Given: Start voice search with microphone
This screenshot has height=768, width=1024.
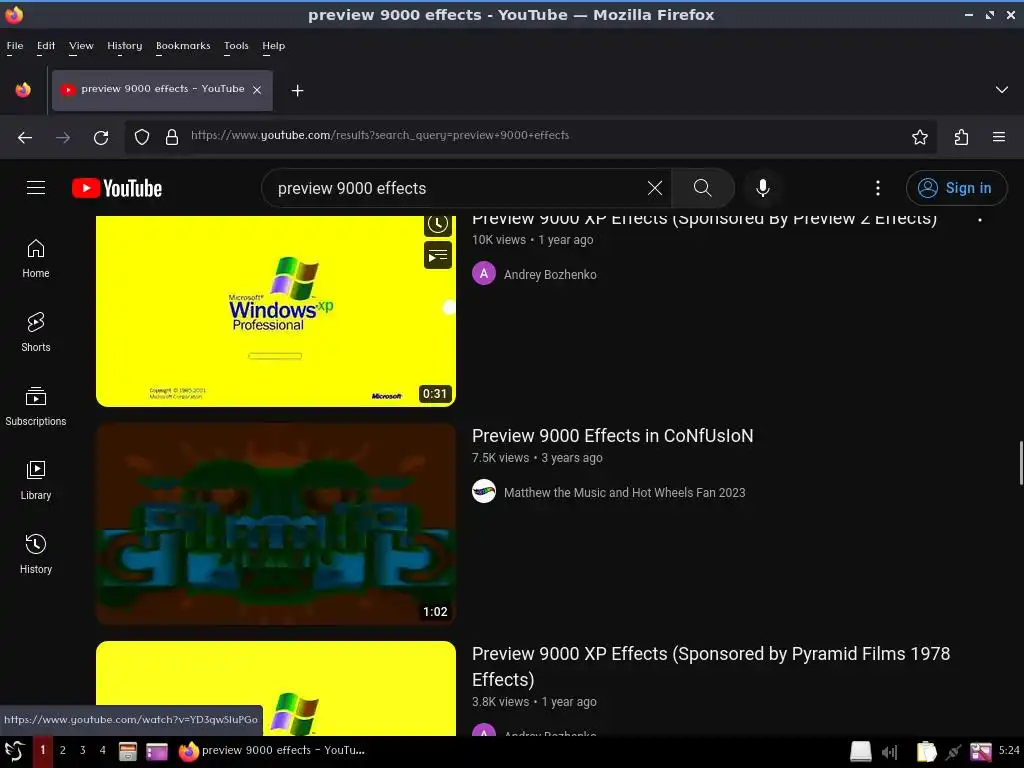Looking at the screenshot, I should click(x=762, y=188).
